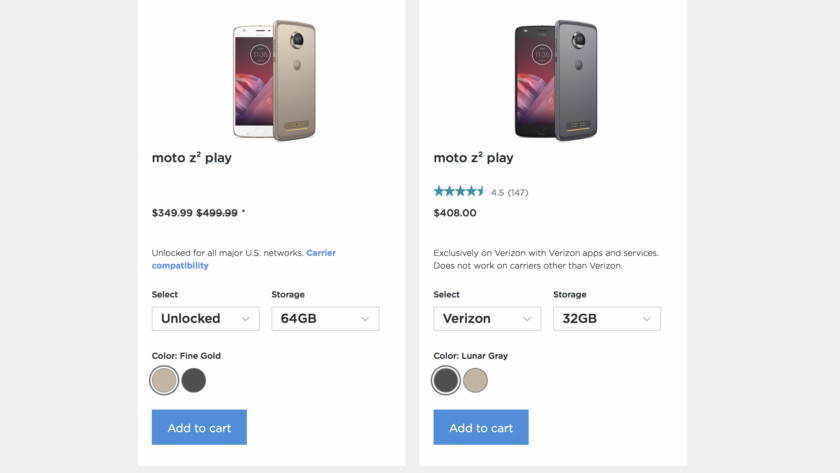Click the $349.99 sale price text
Screen dimensions: 840x473
pos(172,213)
